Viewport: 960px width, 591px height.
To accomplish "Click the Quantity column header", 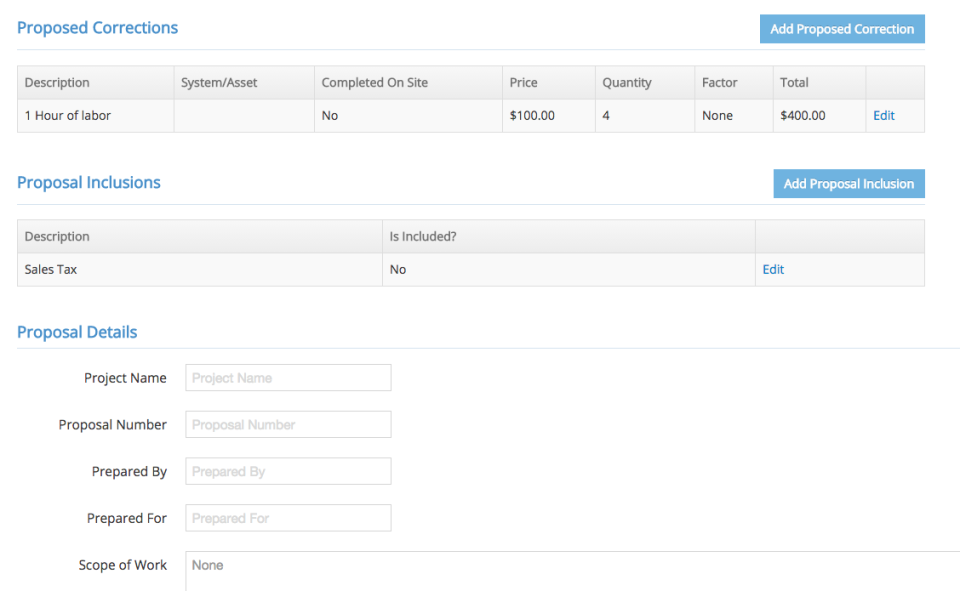I will tap(627, 82).
